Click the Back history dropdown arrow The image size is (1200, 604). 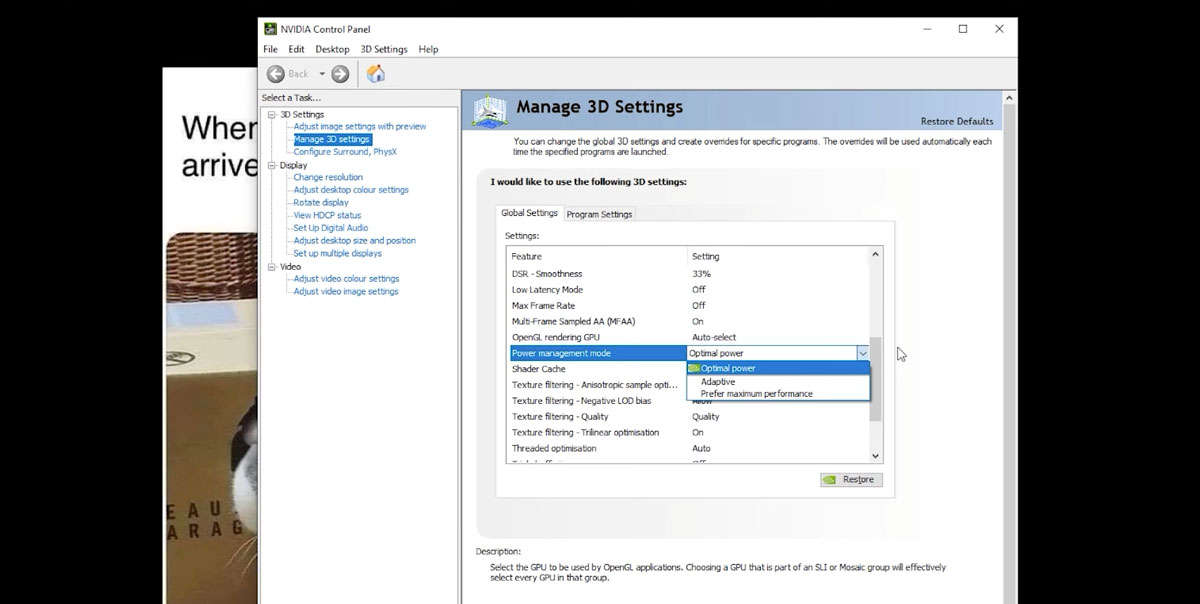[x=322, y=74]
